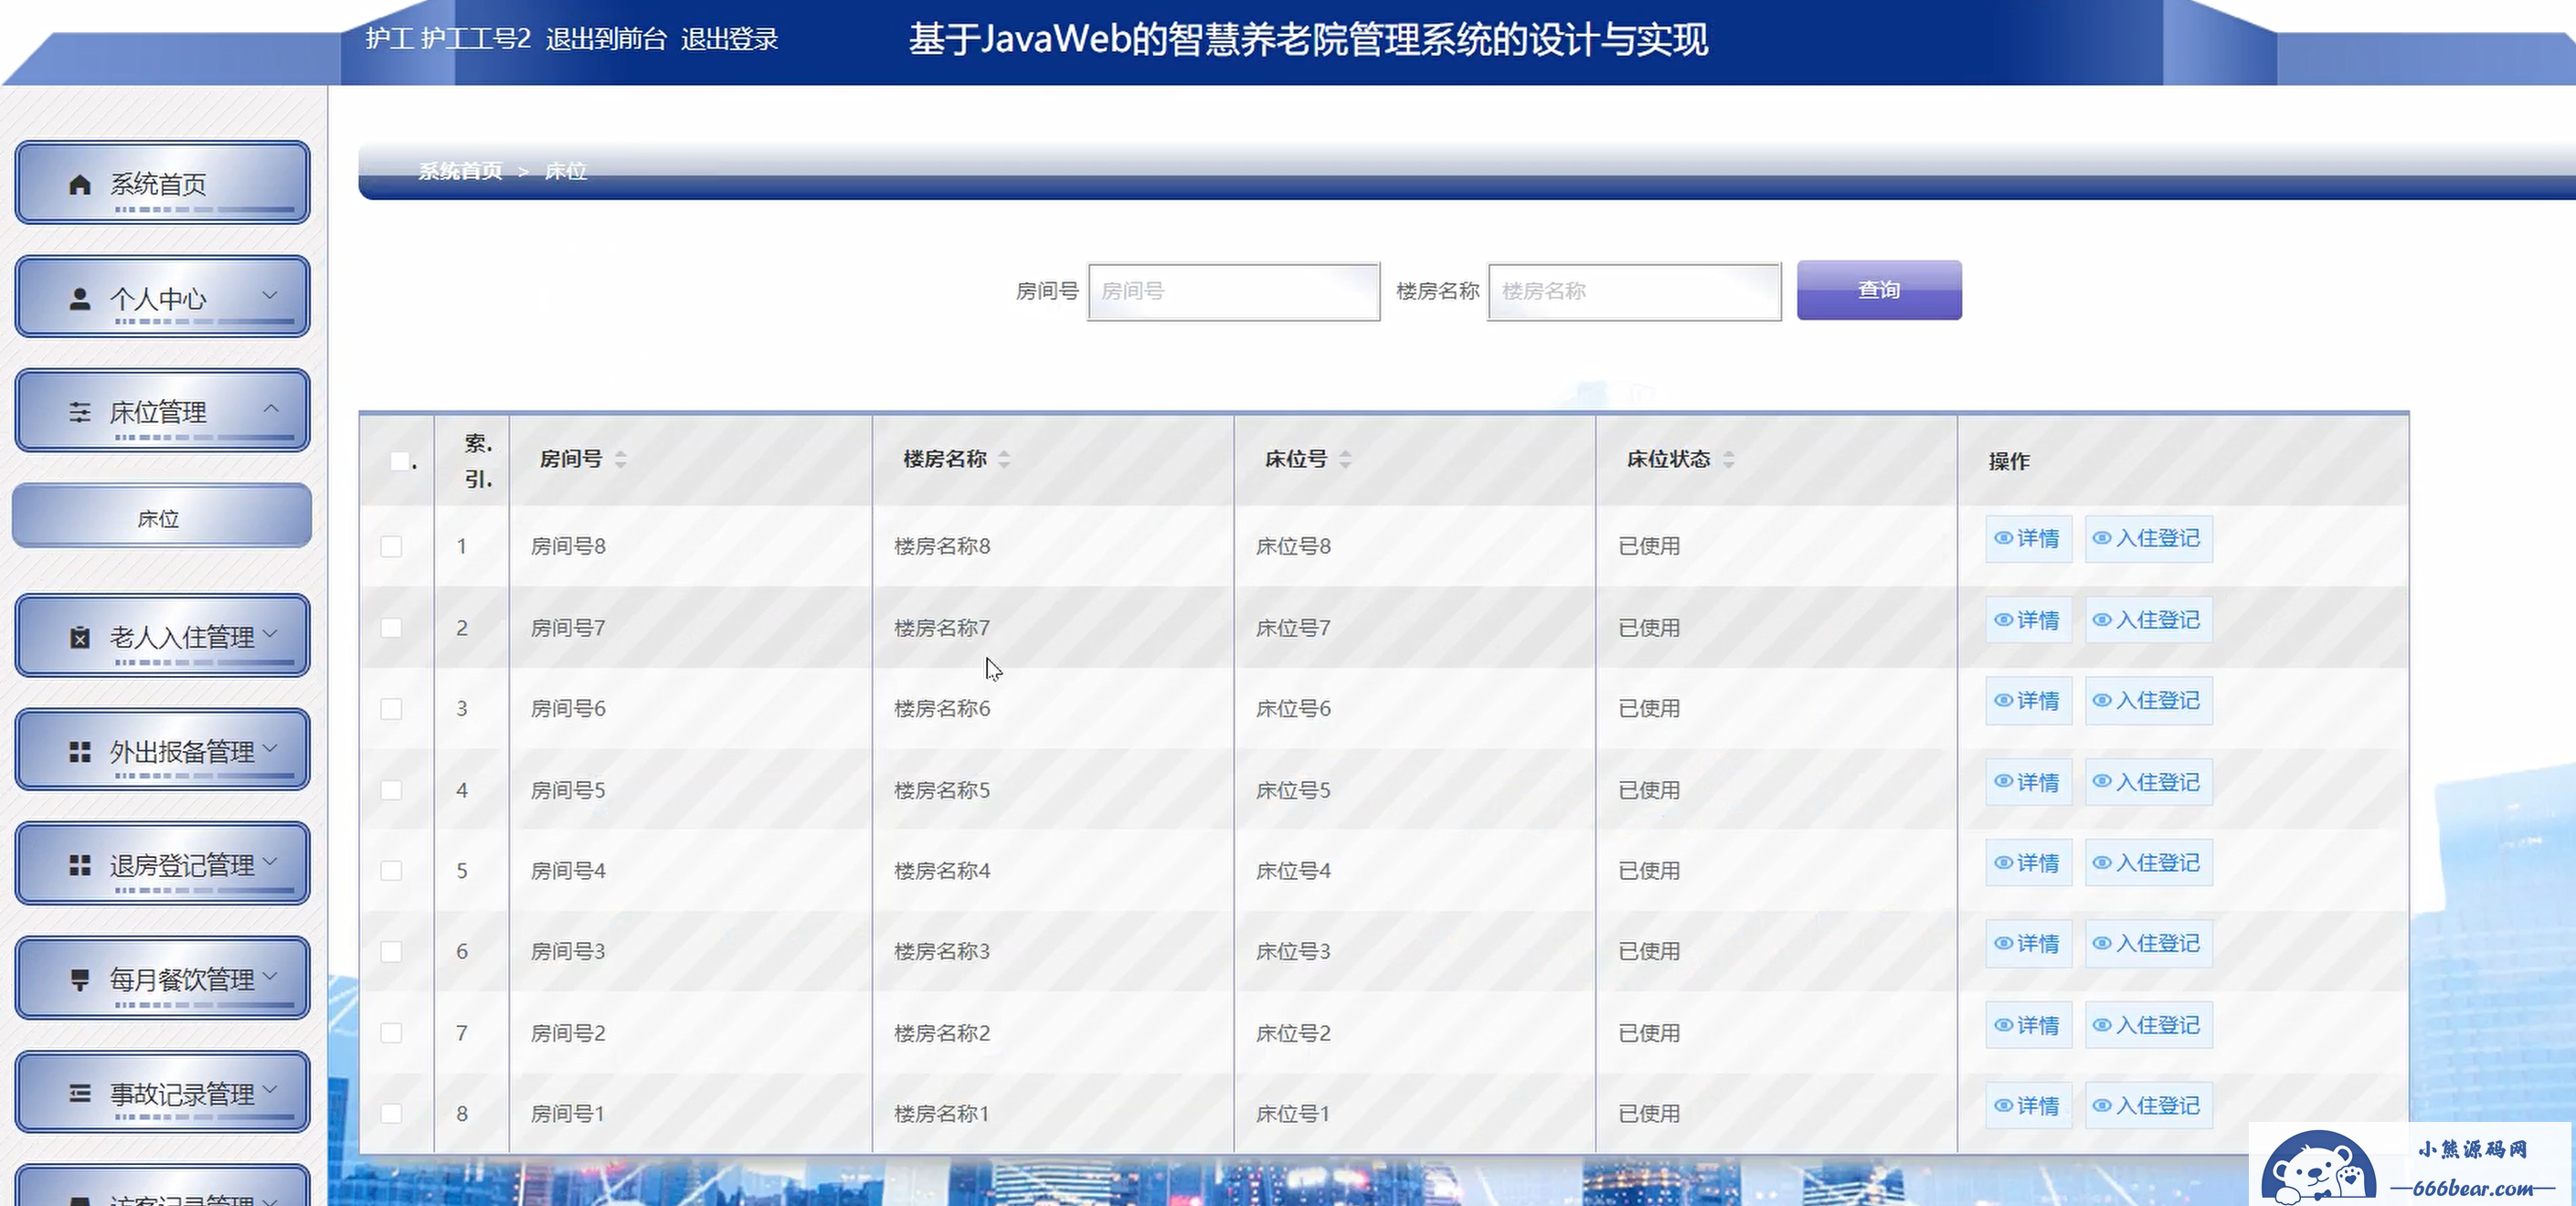Expand the 个人中心 menu chevron
This screenshot has height=1206, width=2576.
point(270,295)
